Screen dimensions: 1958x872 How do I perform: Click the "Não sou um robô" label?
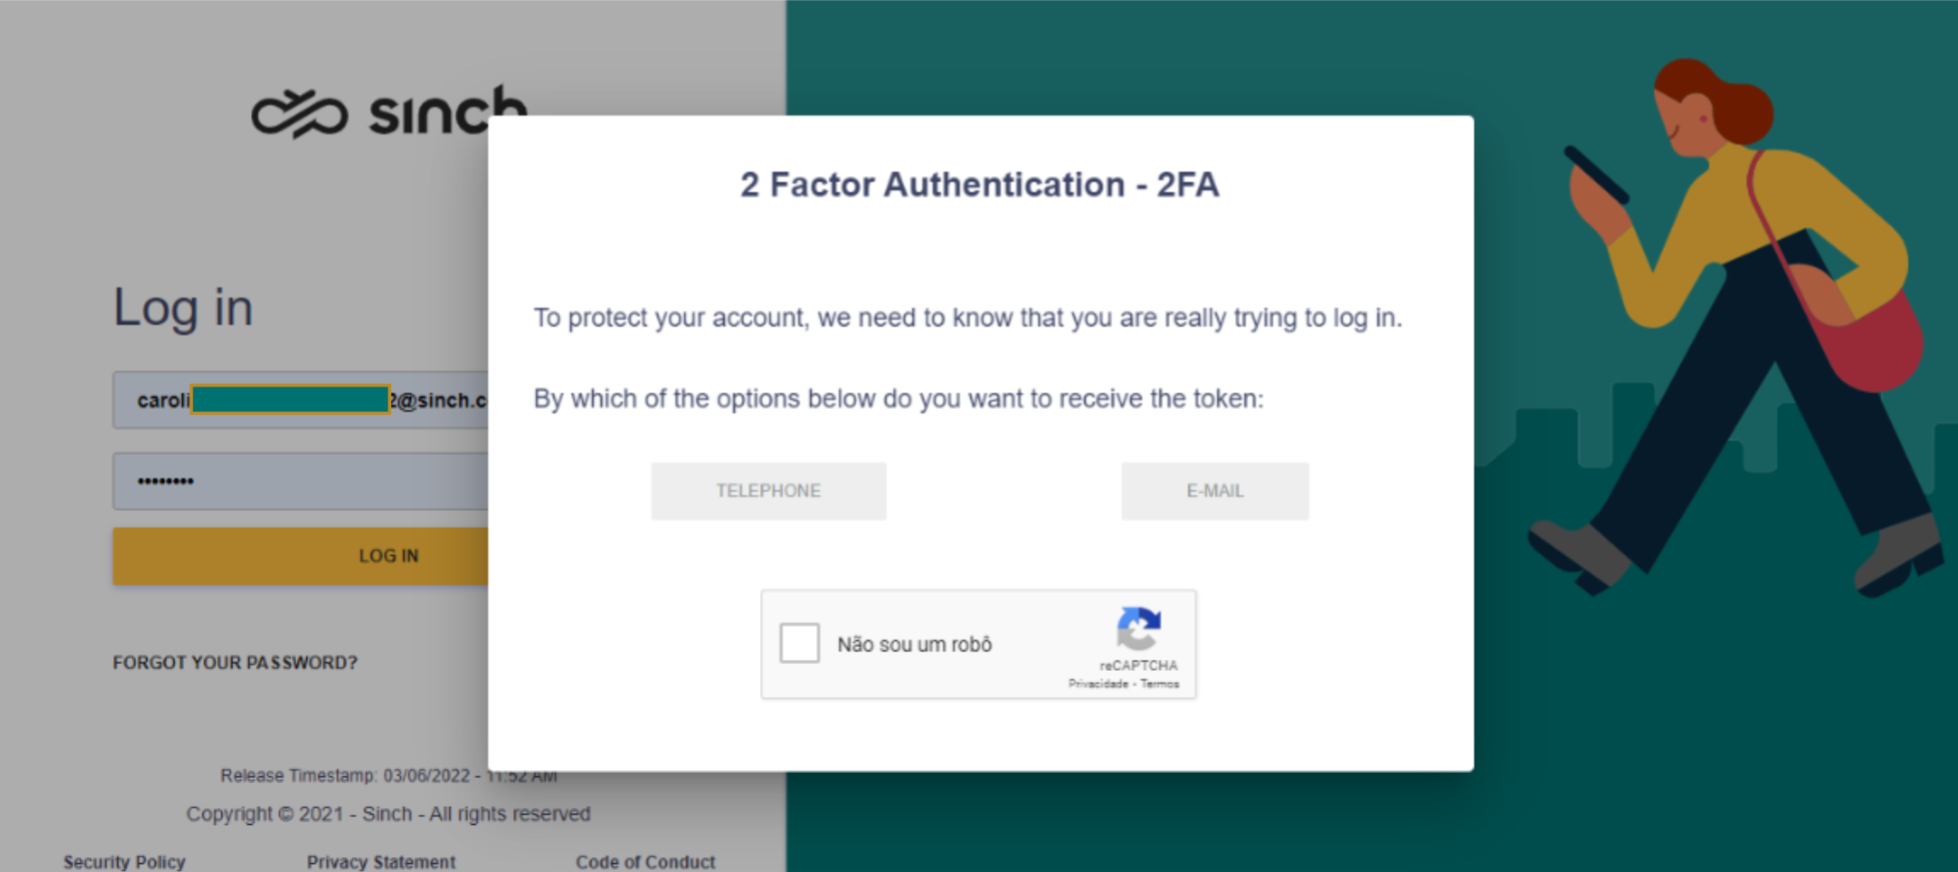click(x=915, y=645)
